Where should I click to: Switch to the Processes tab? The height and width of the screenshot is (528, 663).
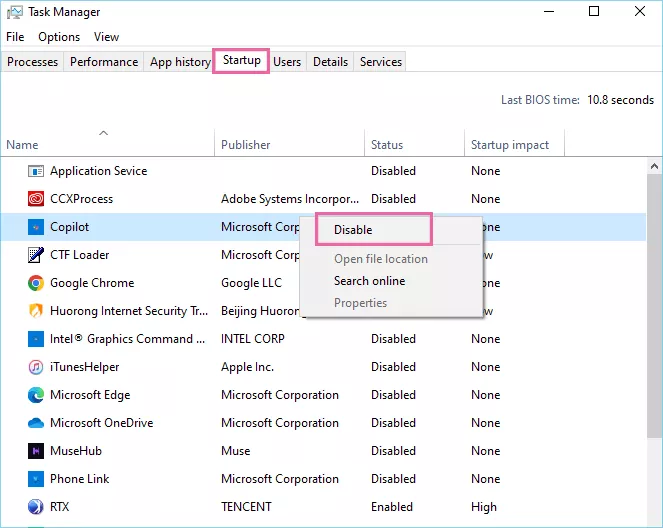(33, 62)
